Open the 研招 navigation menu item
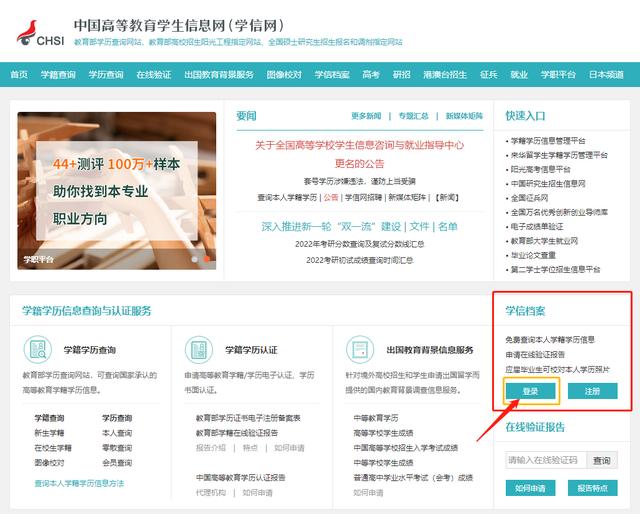This screenshot has height=514, width=640. tap(401, 75)
